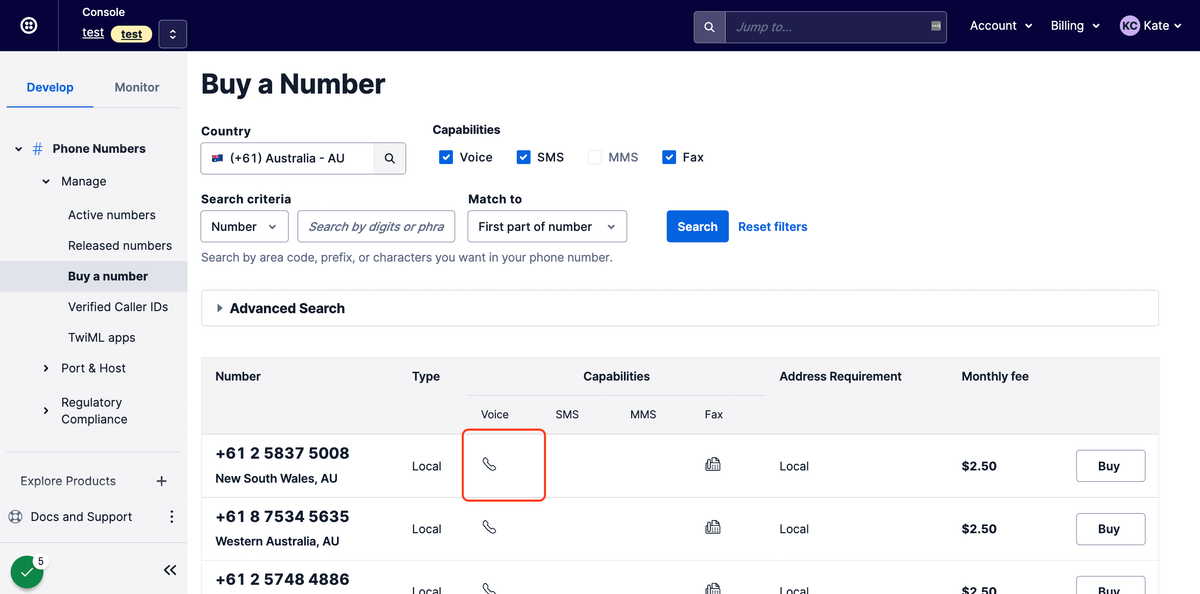Expand the Port & Host section
The image size is (1200, 594).
pos(46,369)
